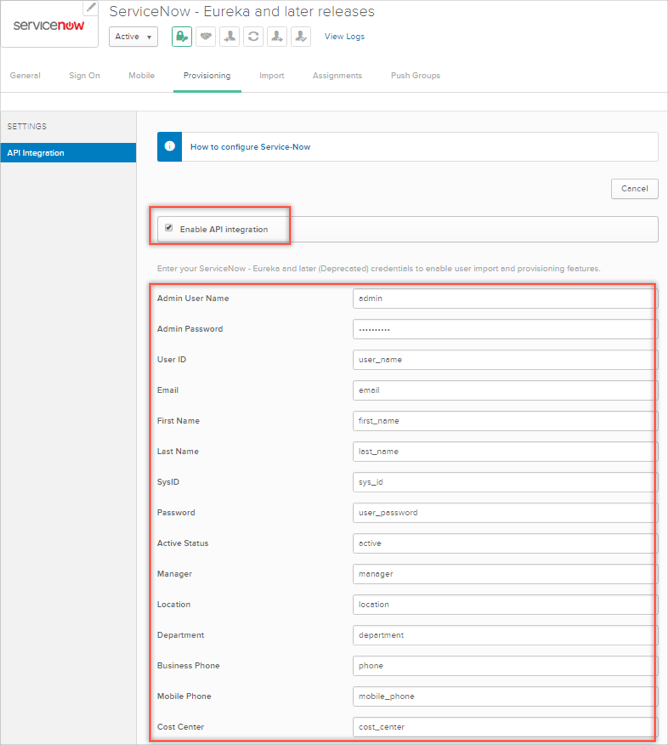The height and width of the screenshot is (745, 668).
Task: Click the green lock sign-on icon
Action: click(181, 36)
